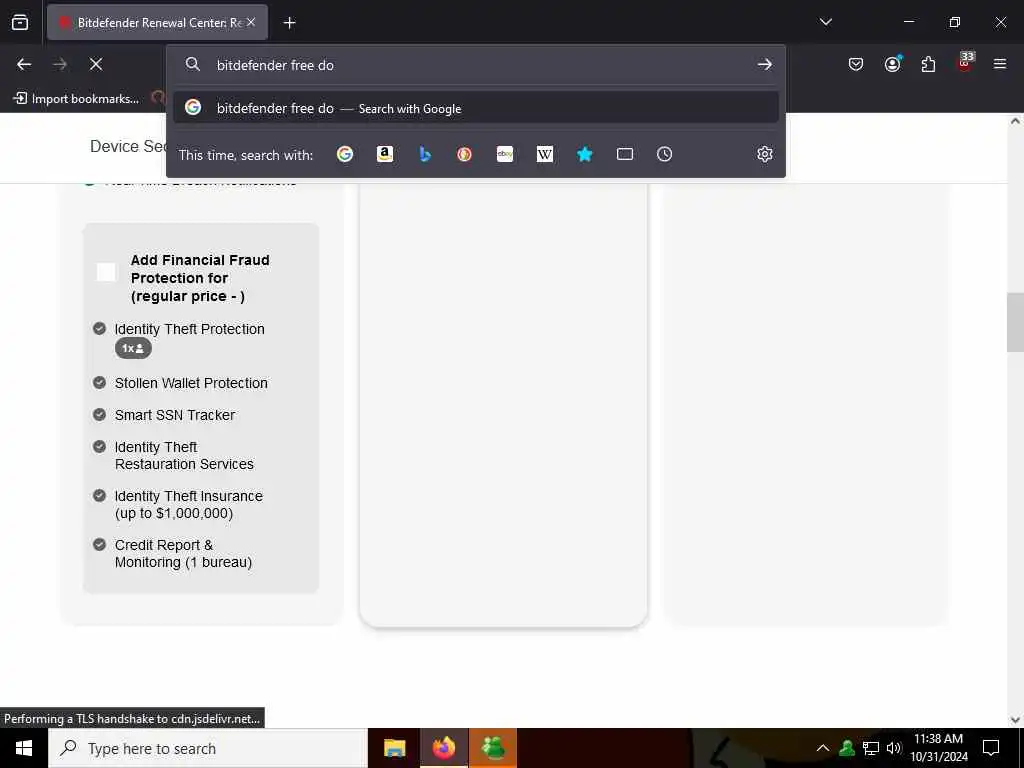
Task: Open a new tab with plus button
Action: pyautogui.click(x=289, y=23)
